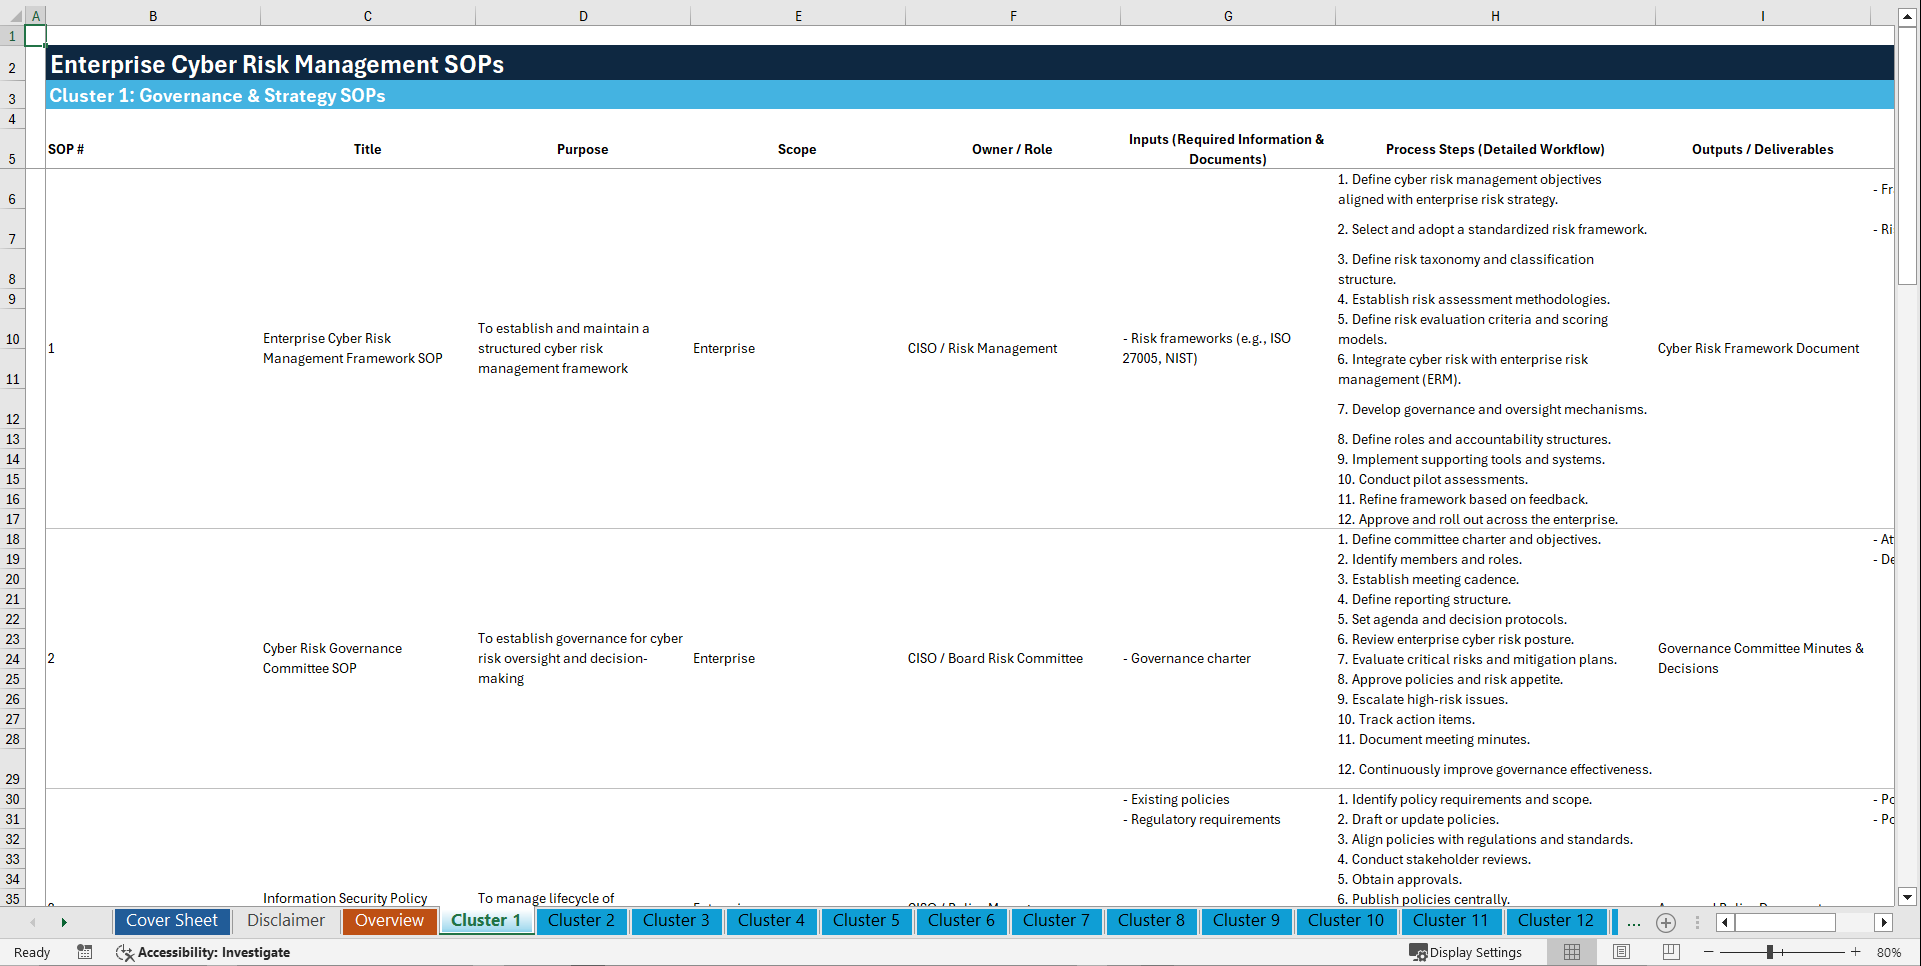Open the Cover Sheet worksheet

pyautogui.click(x=171, y=921)
